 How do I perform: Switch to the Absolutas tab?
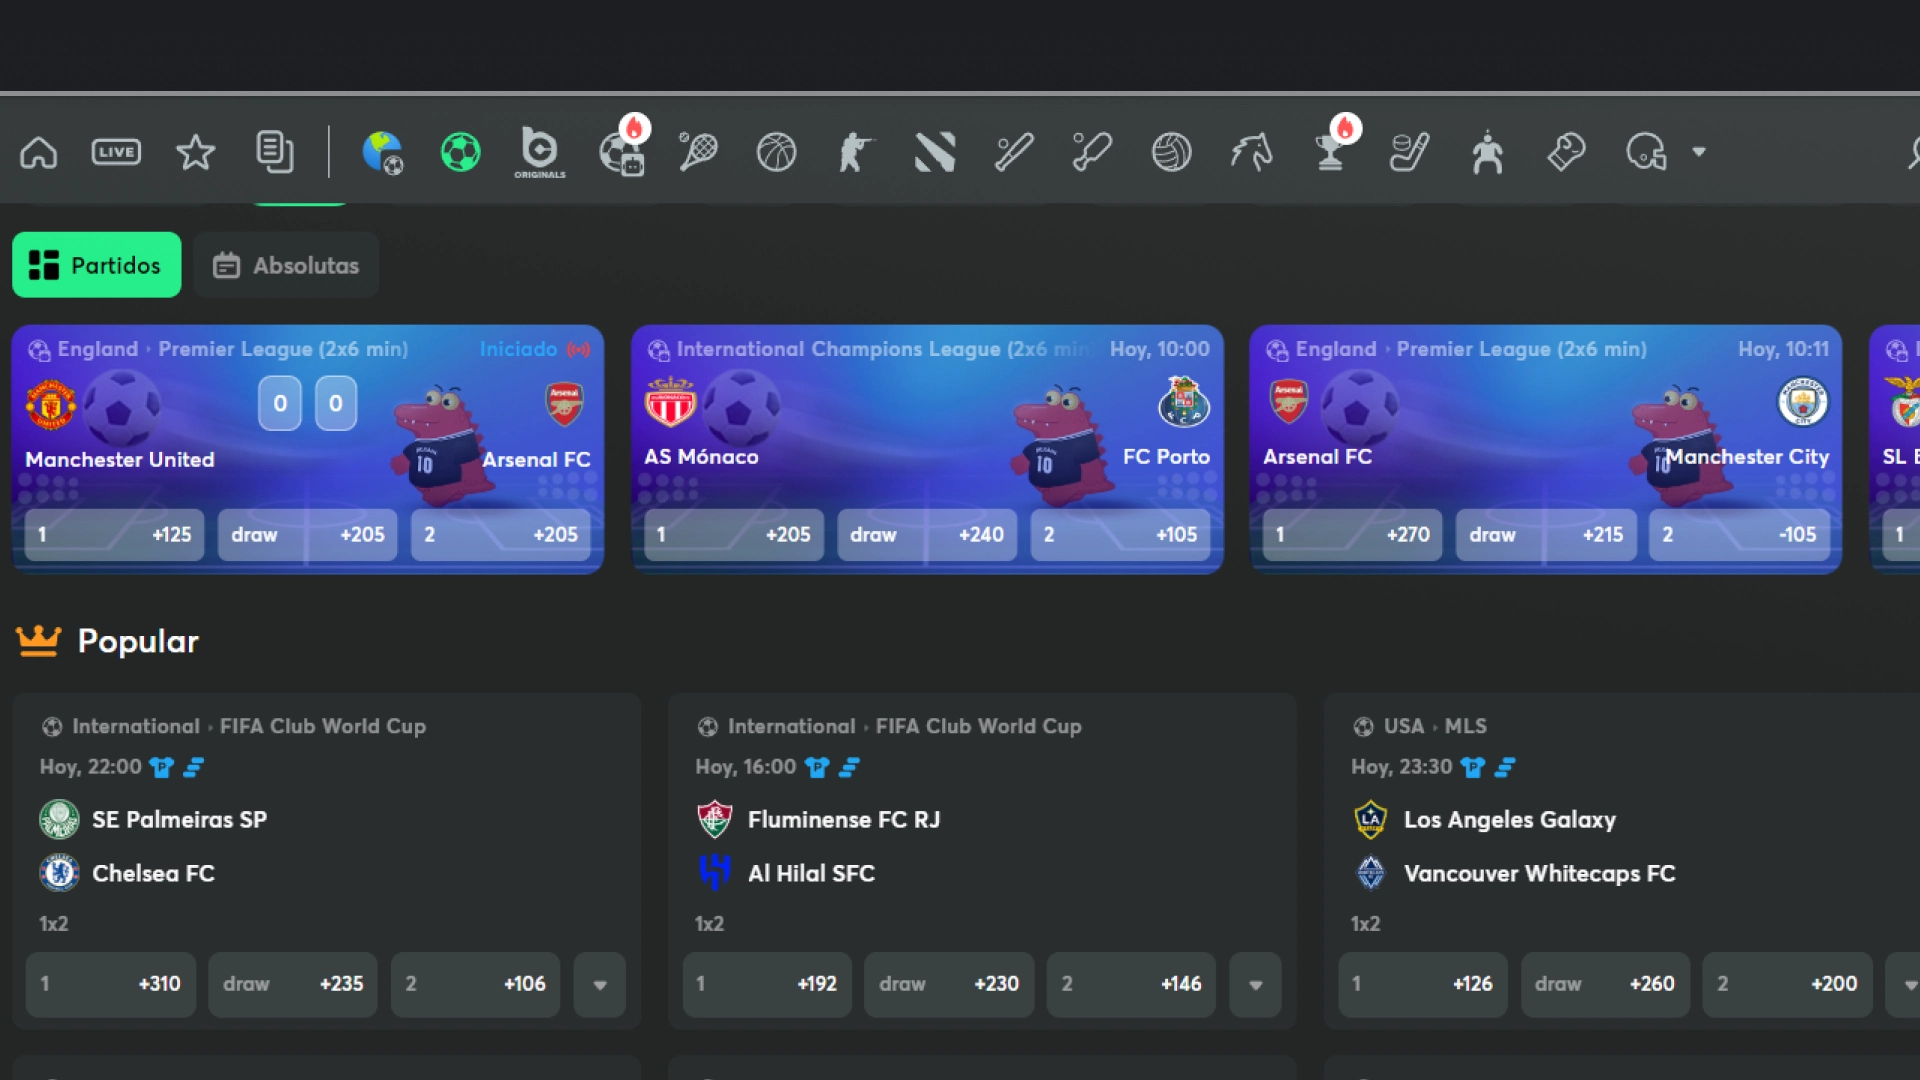point(286,265)
